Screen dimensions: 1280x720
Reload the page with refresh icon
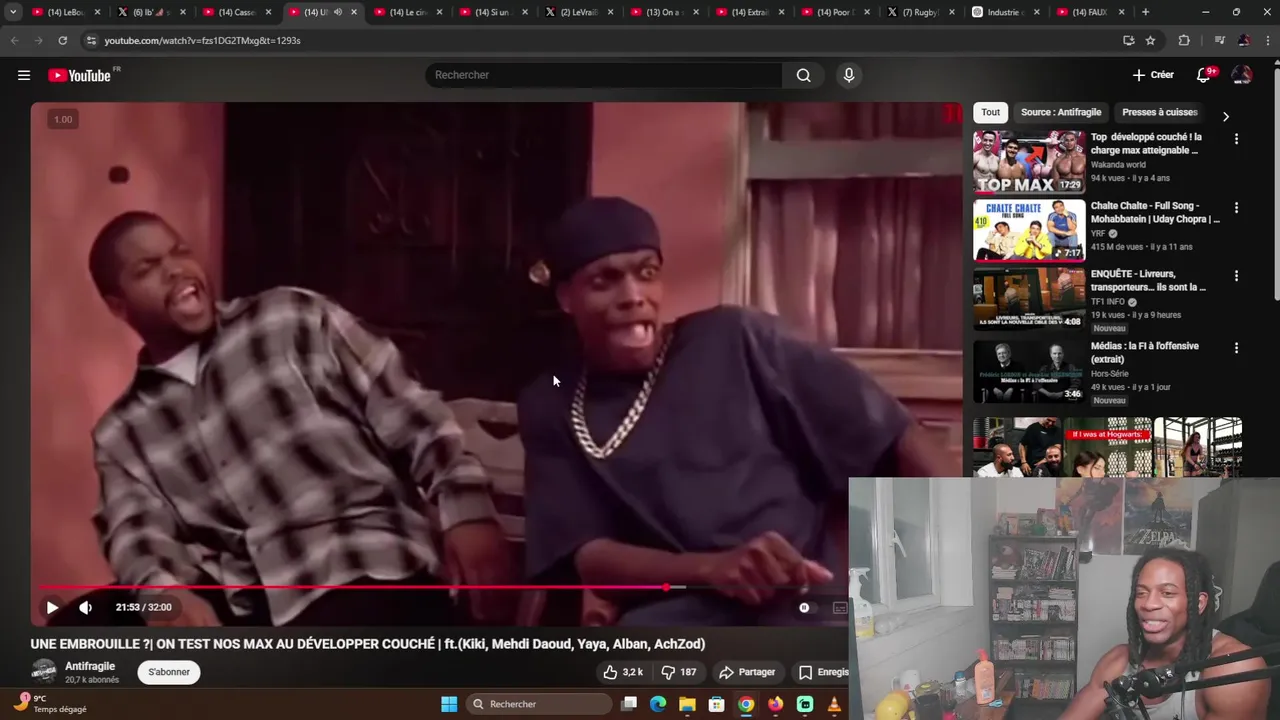(62, 40)
